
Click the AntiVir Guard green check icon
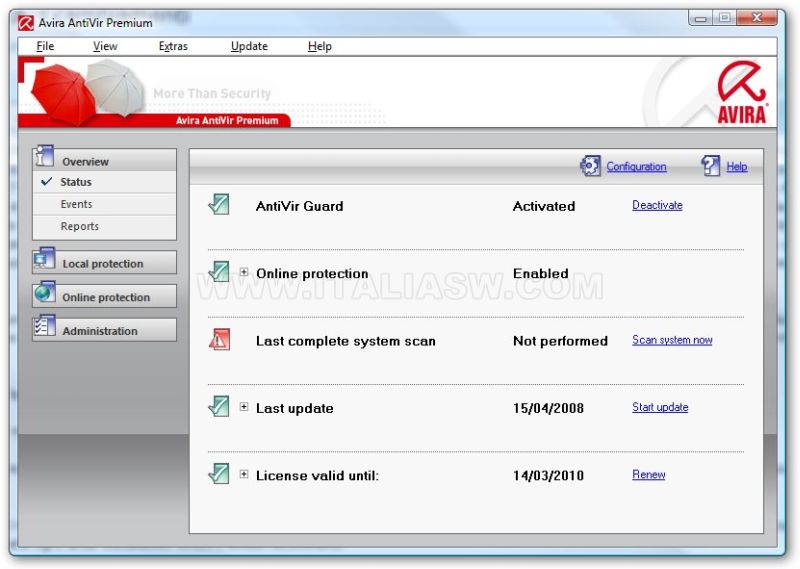pos(219,205)
